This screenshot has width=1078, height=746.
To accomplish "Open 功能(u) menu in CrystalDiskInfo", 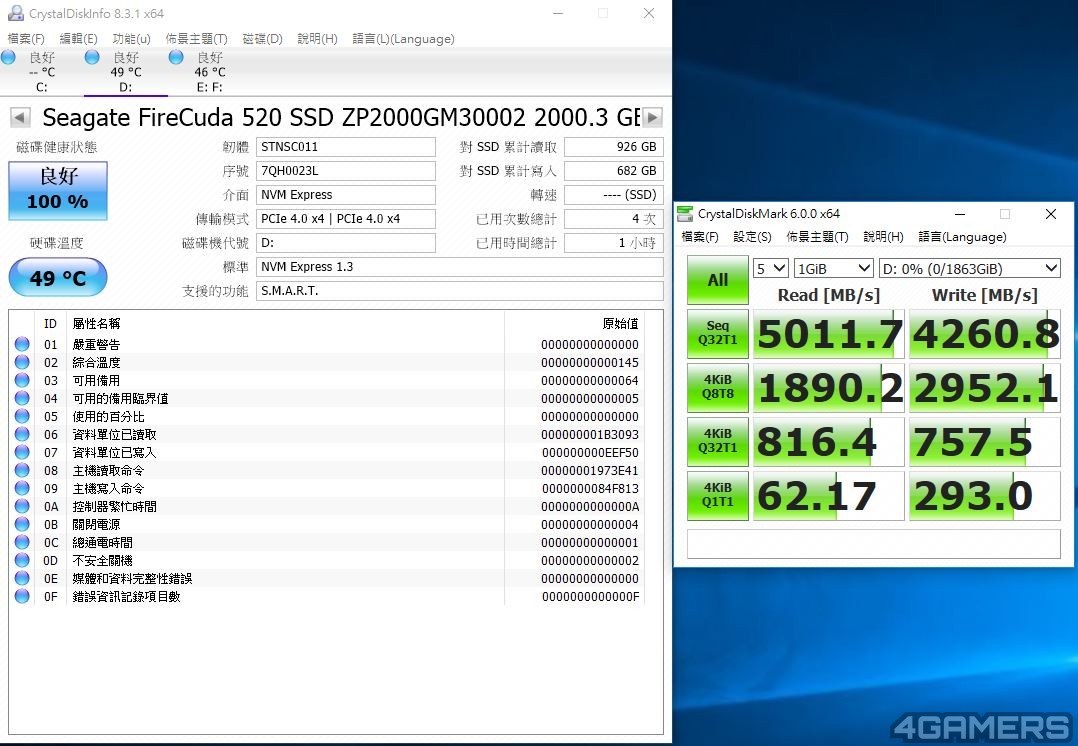I will (x=131, y=39).
